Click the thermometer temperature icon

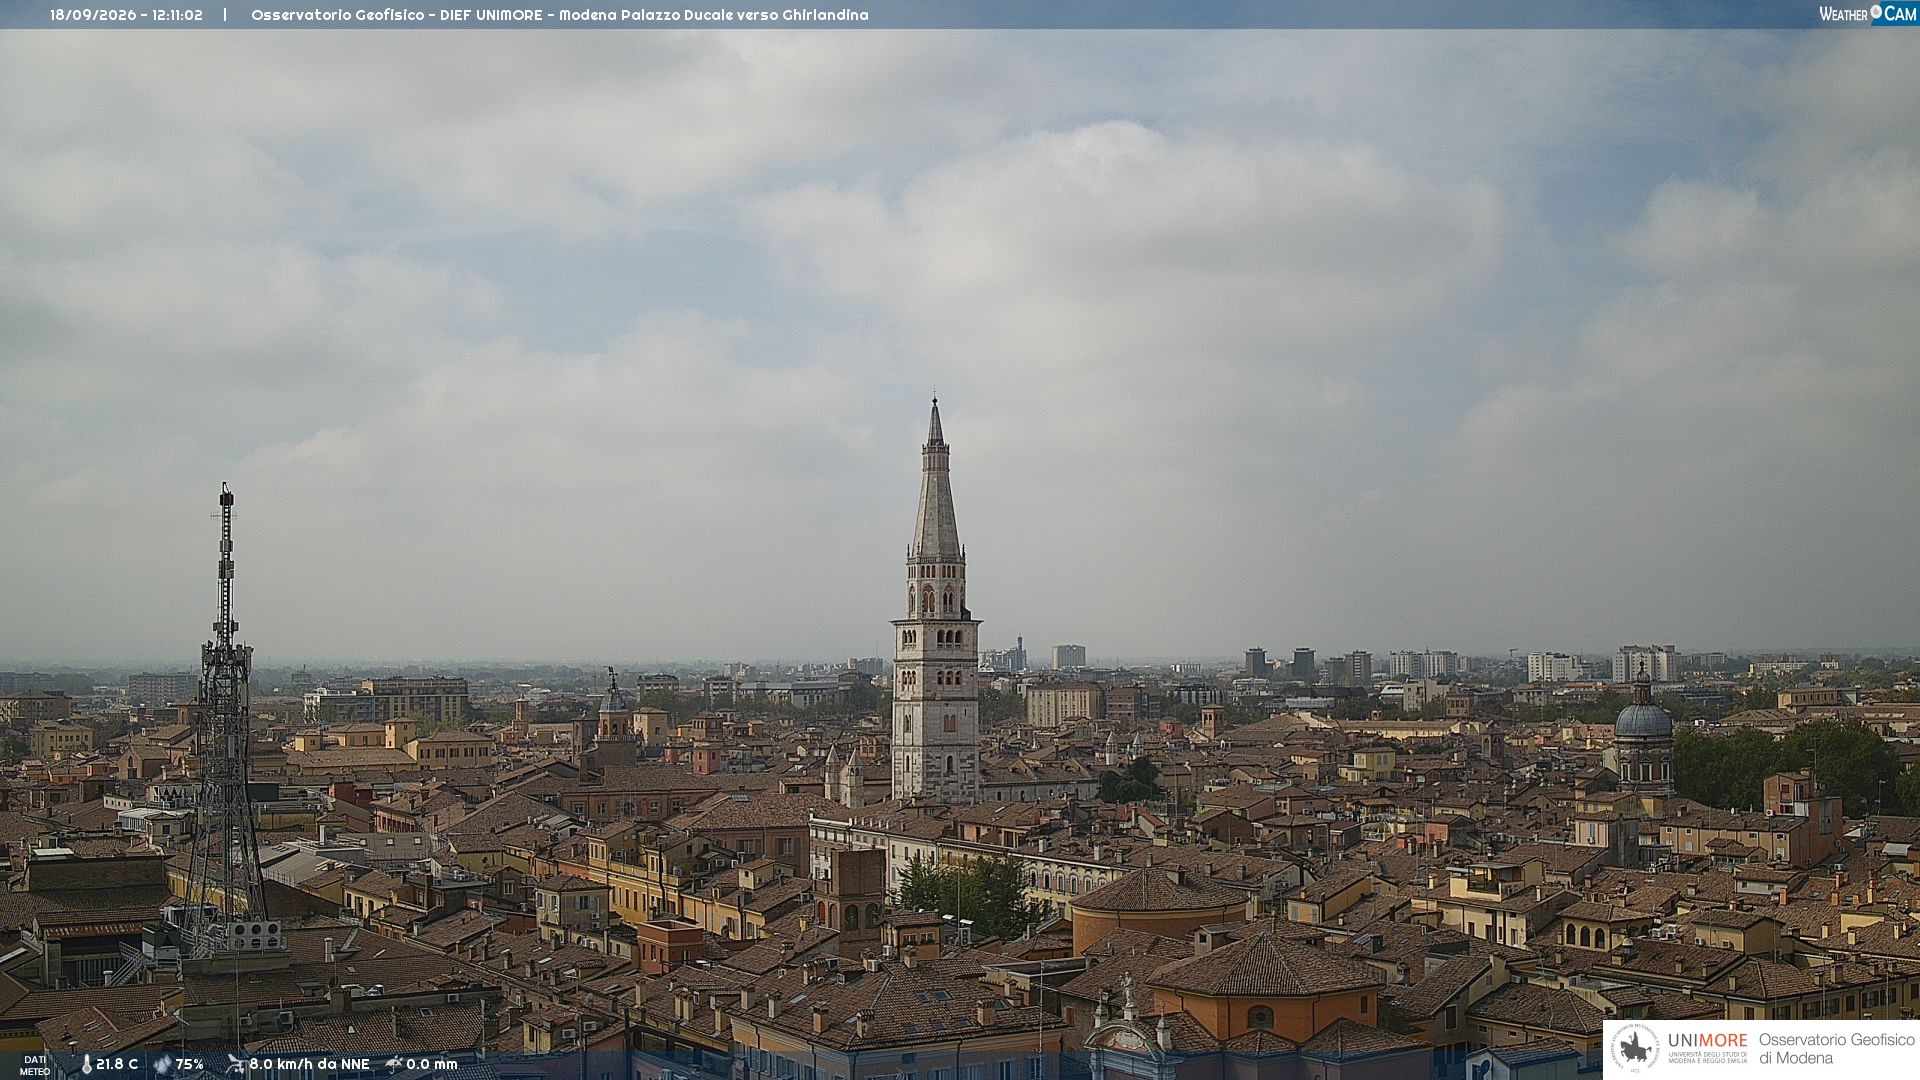[x=87, y=1065]
